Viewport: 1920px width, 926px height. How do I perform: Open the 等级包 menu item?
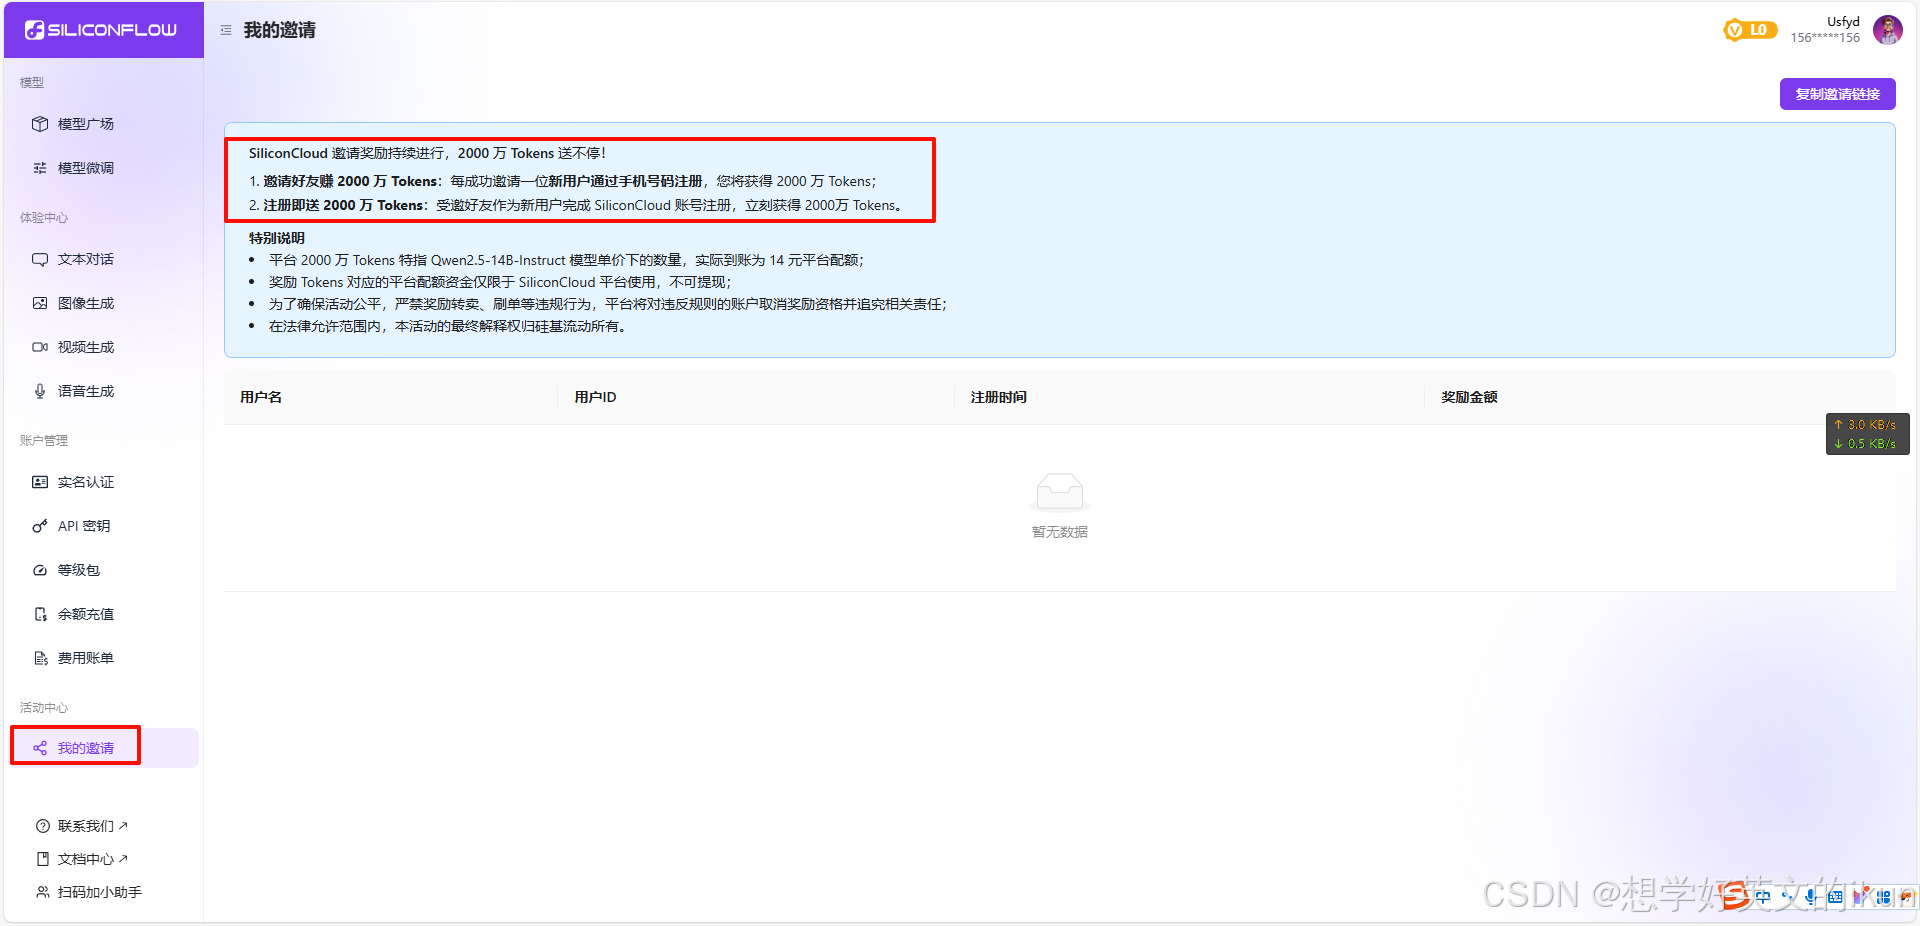78,570
